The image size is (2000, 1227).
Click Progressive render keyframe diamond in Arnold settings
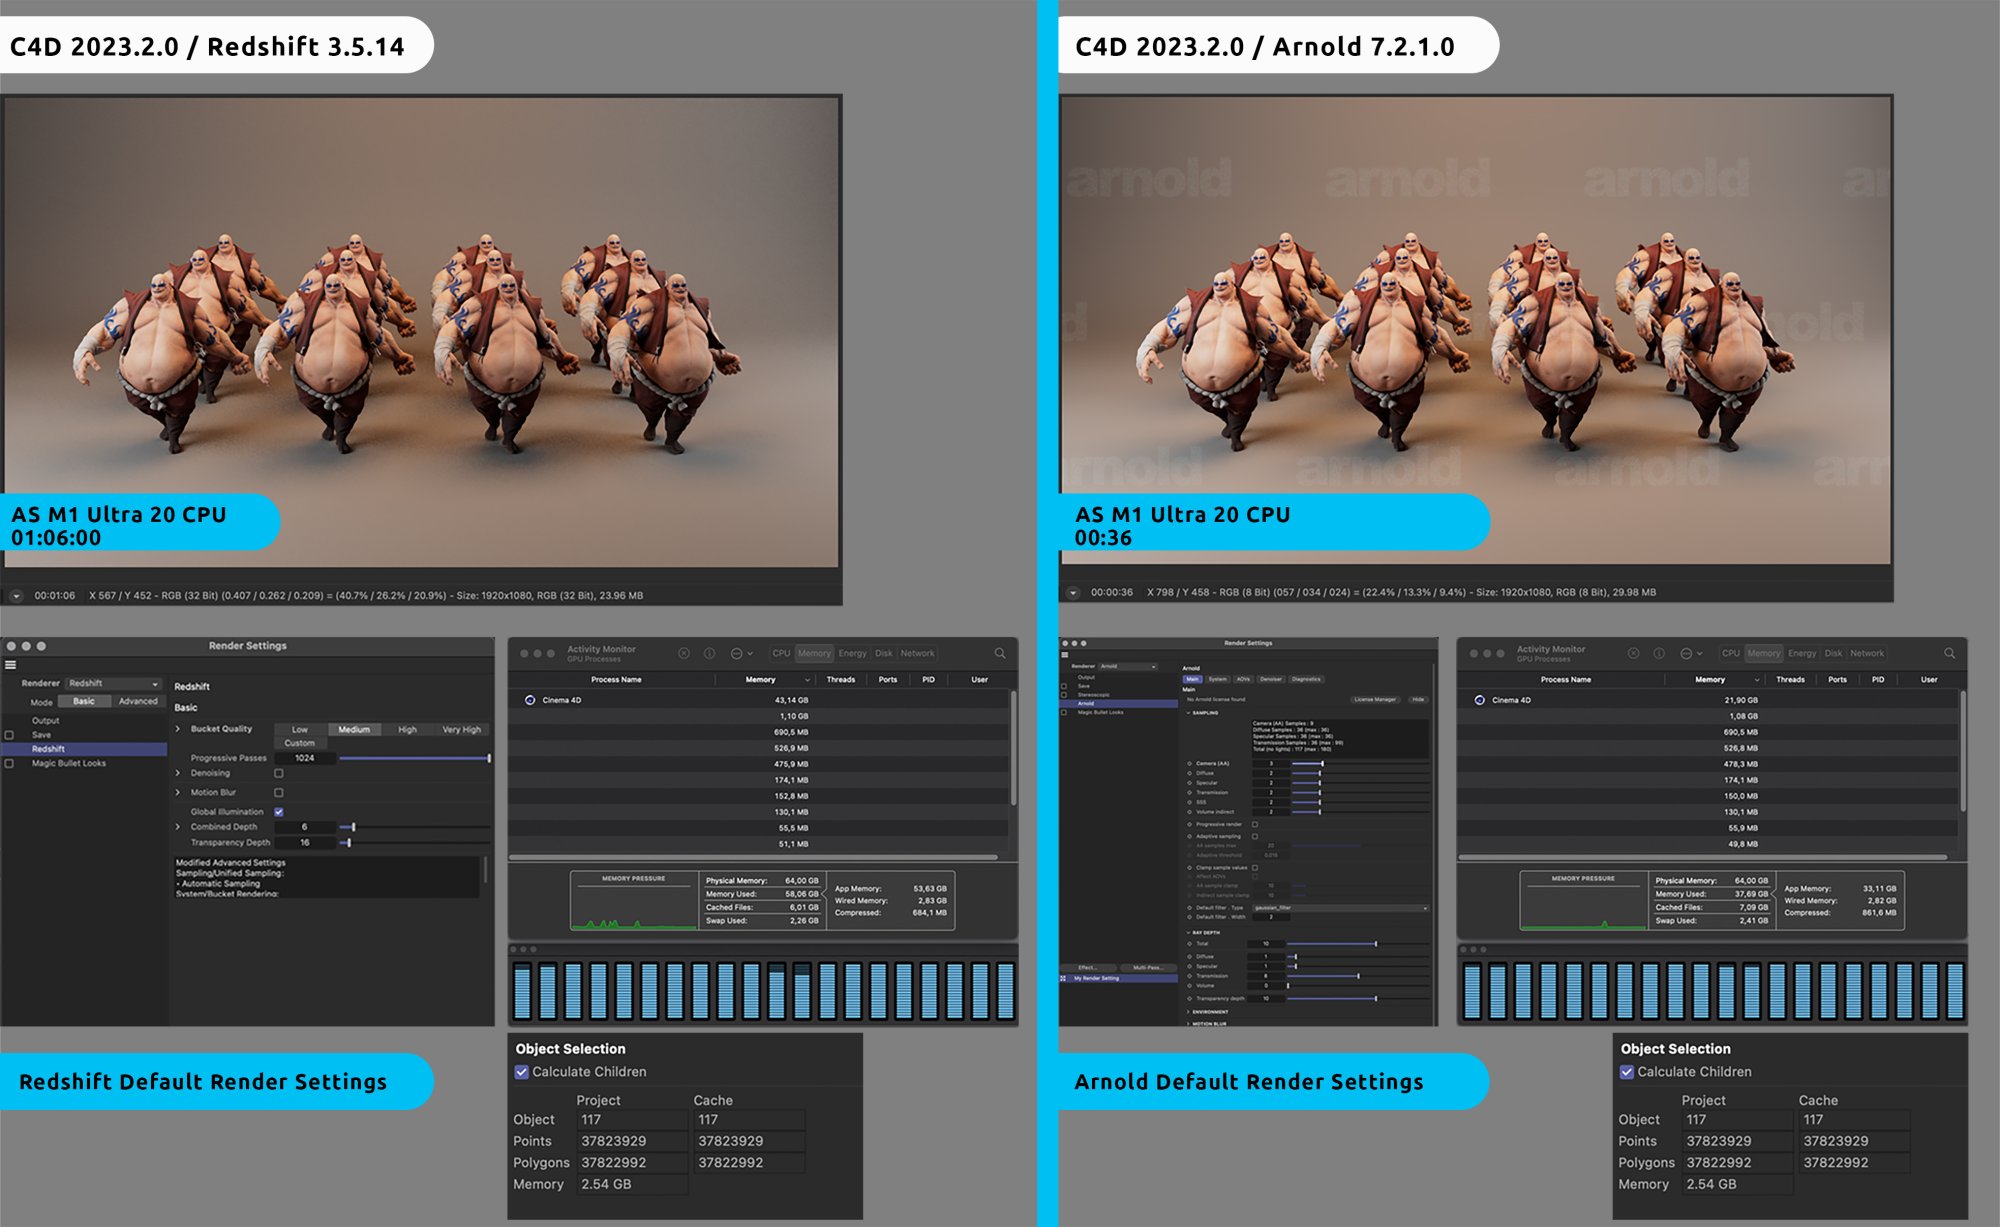pyautogui.click(x=1189, y=824)
